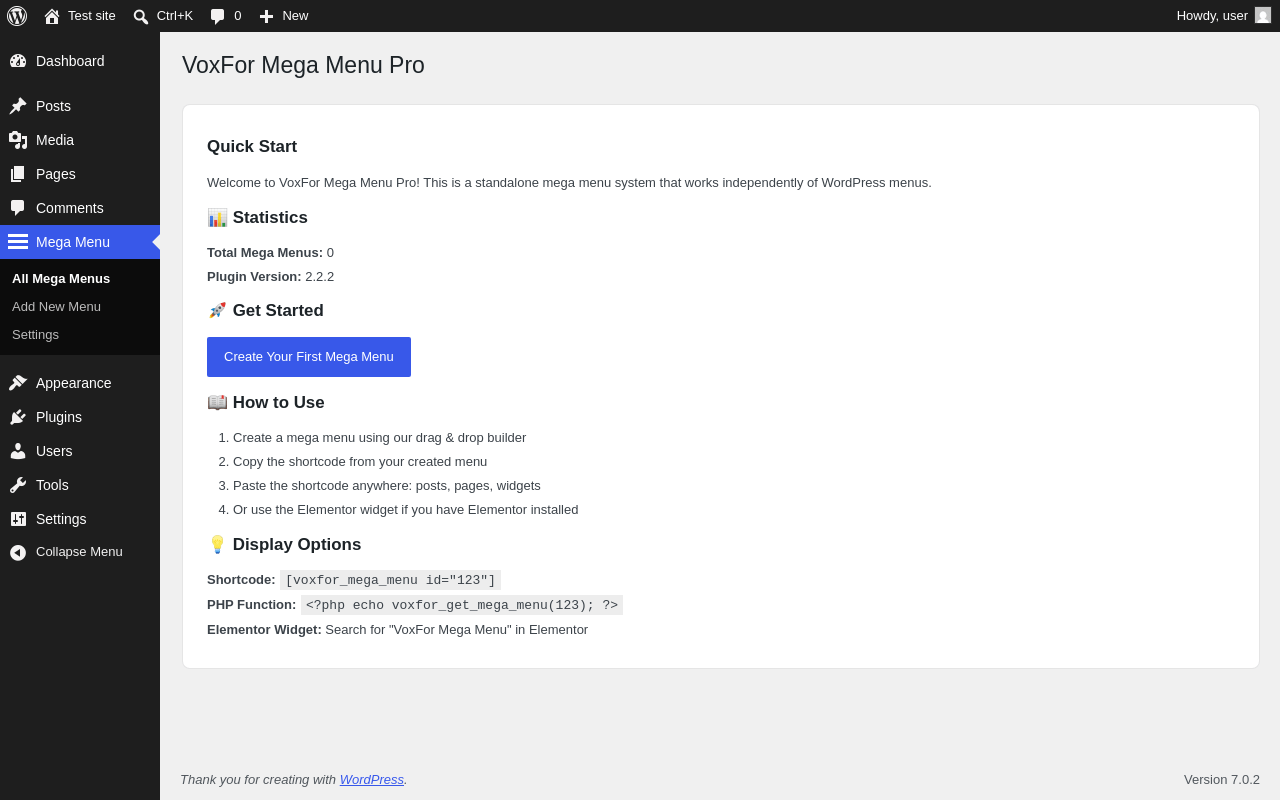Click the Plugins plug icon

(18, 417)
